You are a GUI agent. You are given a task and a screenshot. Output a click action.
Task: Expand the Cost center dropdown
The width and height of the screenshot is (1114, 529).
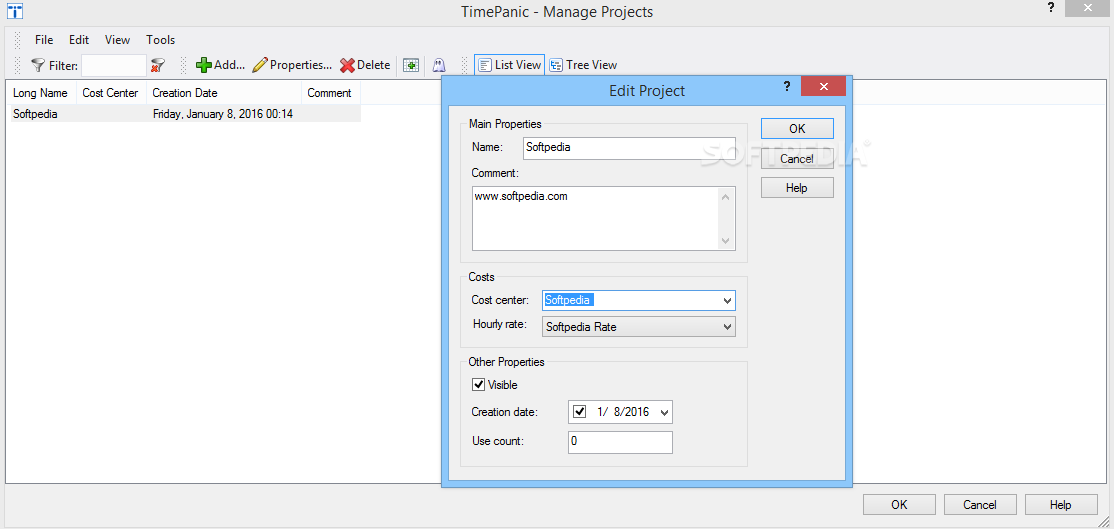pos(727,301)
